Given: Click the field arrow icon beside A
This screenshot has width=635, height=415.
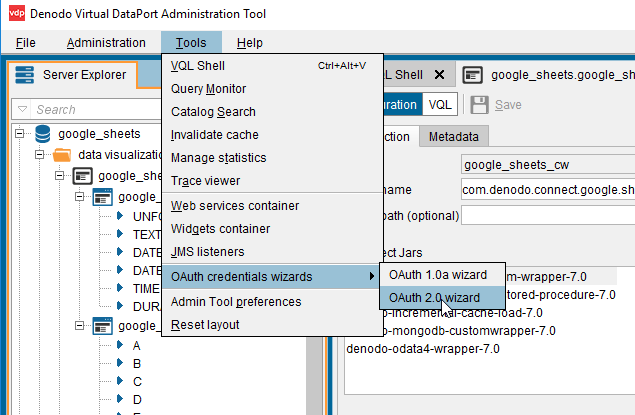Looking at the screenshot, I should [120, 345].
